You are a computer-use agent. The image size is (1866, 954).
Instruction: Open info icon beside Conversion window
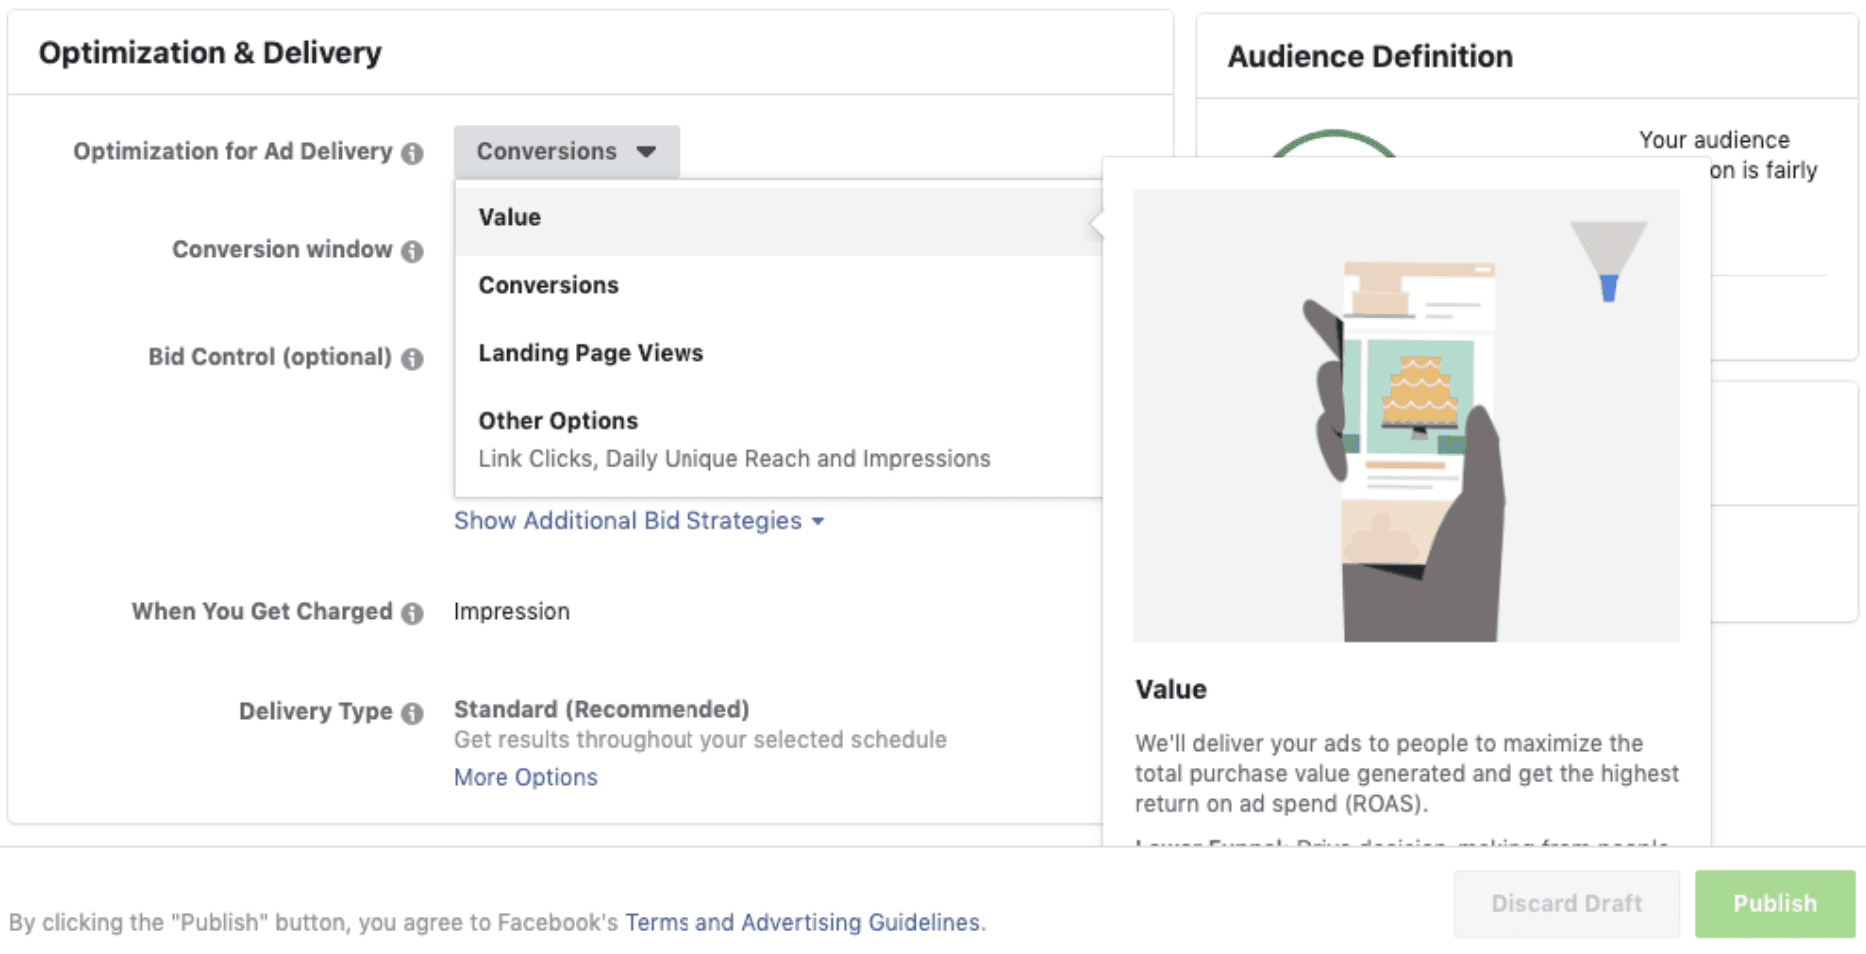click(412, 251)
